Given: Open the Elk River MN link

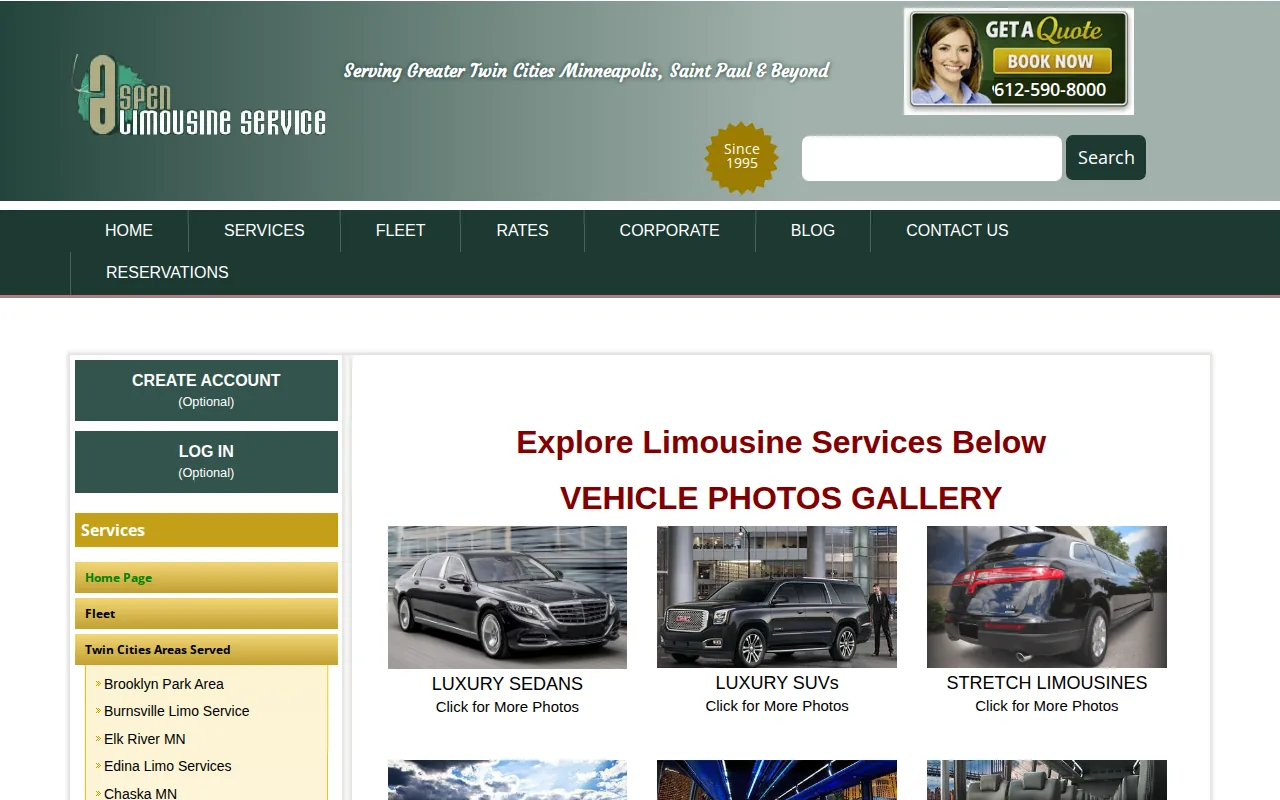Looking at the screenshot, I should [145, 739].
